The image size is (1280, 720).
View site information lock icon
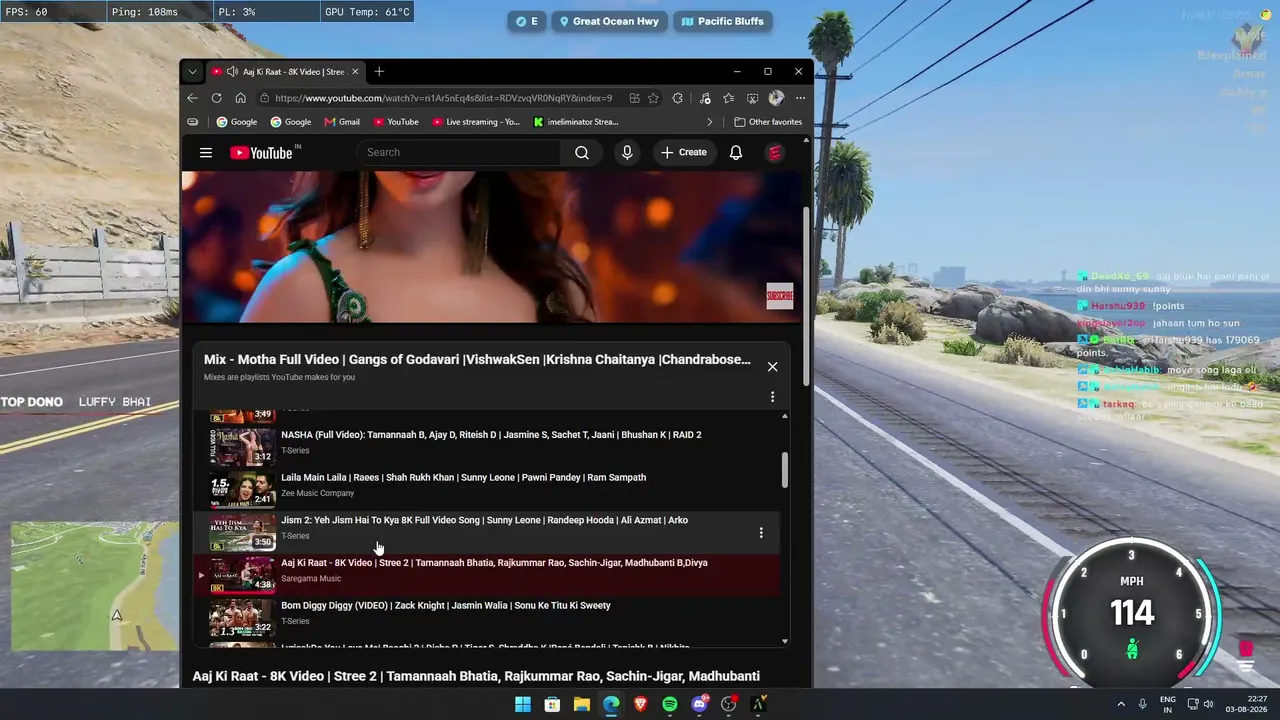coord(264,98)
